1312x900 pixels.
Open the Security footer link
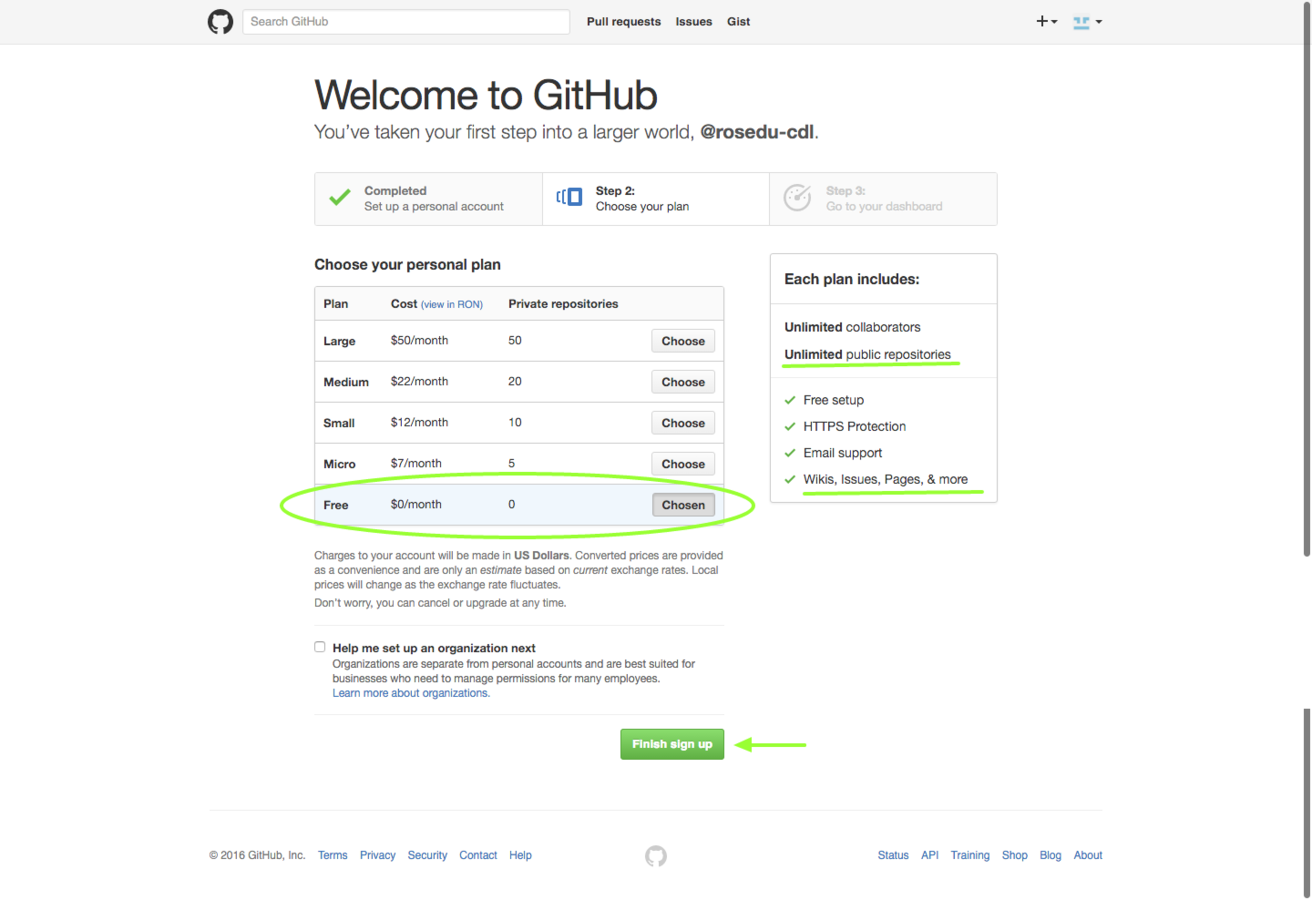[x=427, y=855]
